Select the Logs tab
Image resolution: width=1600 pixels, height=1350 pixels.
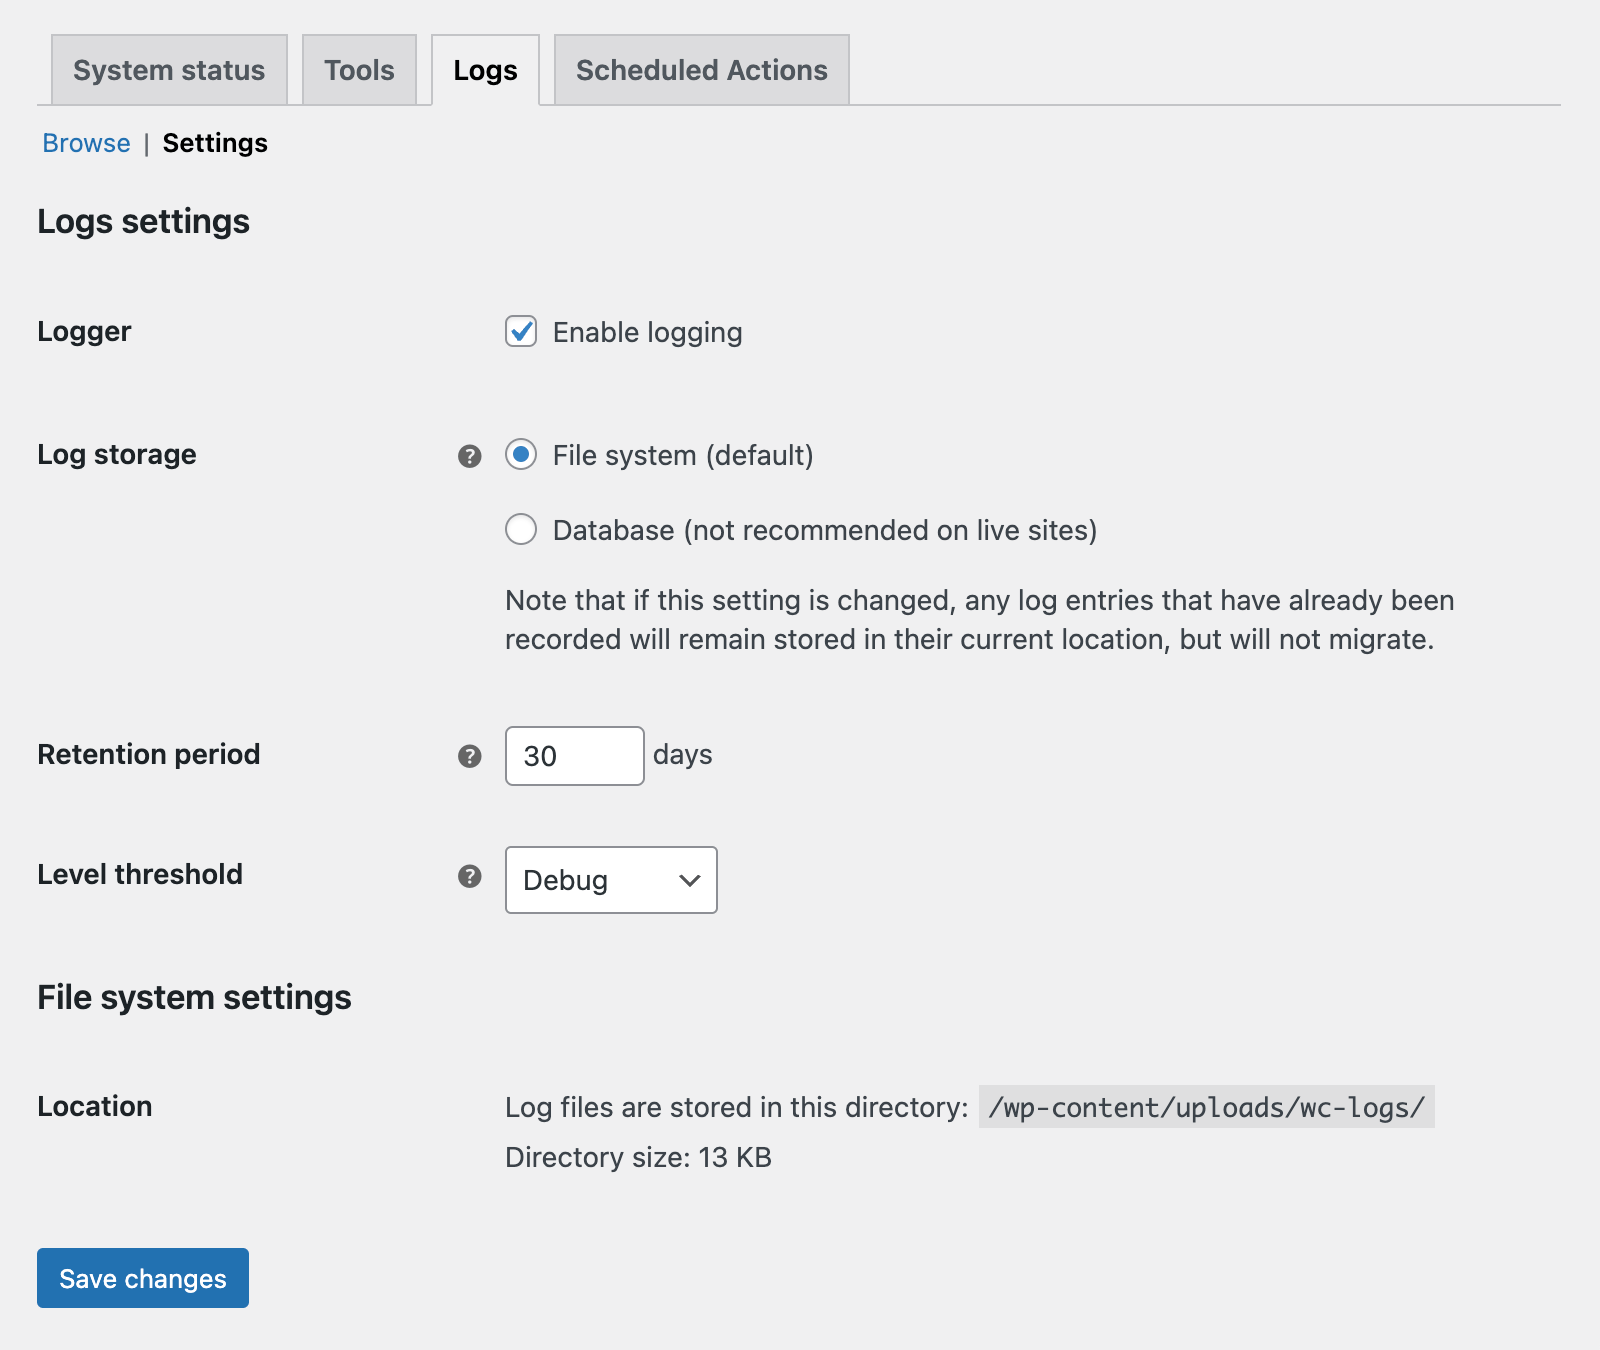[x=484, y=70]
